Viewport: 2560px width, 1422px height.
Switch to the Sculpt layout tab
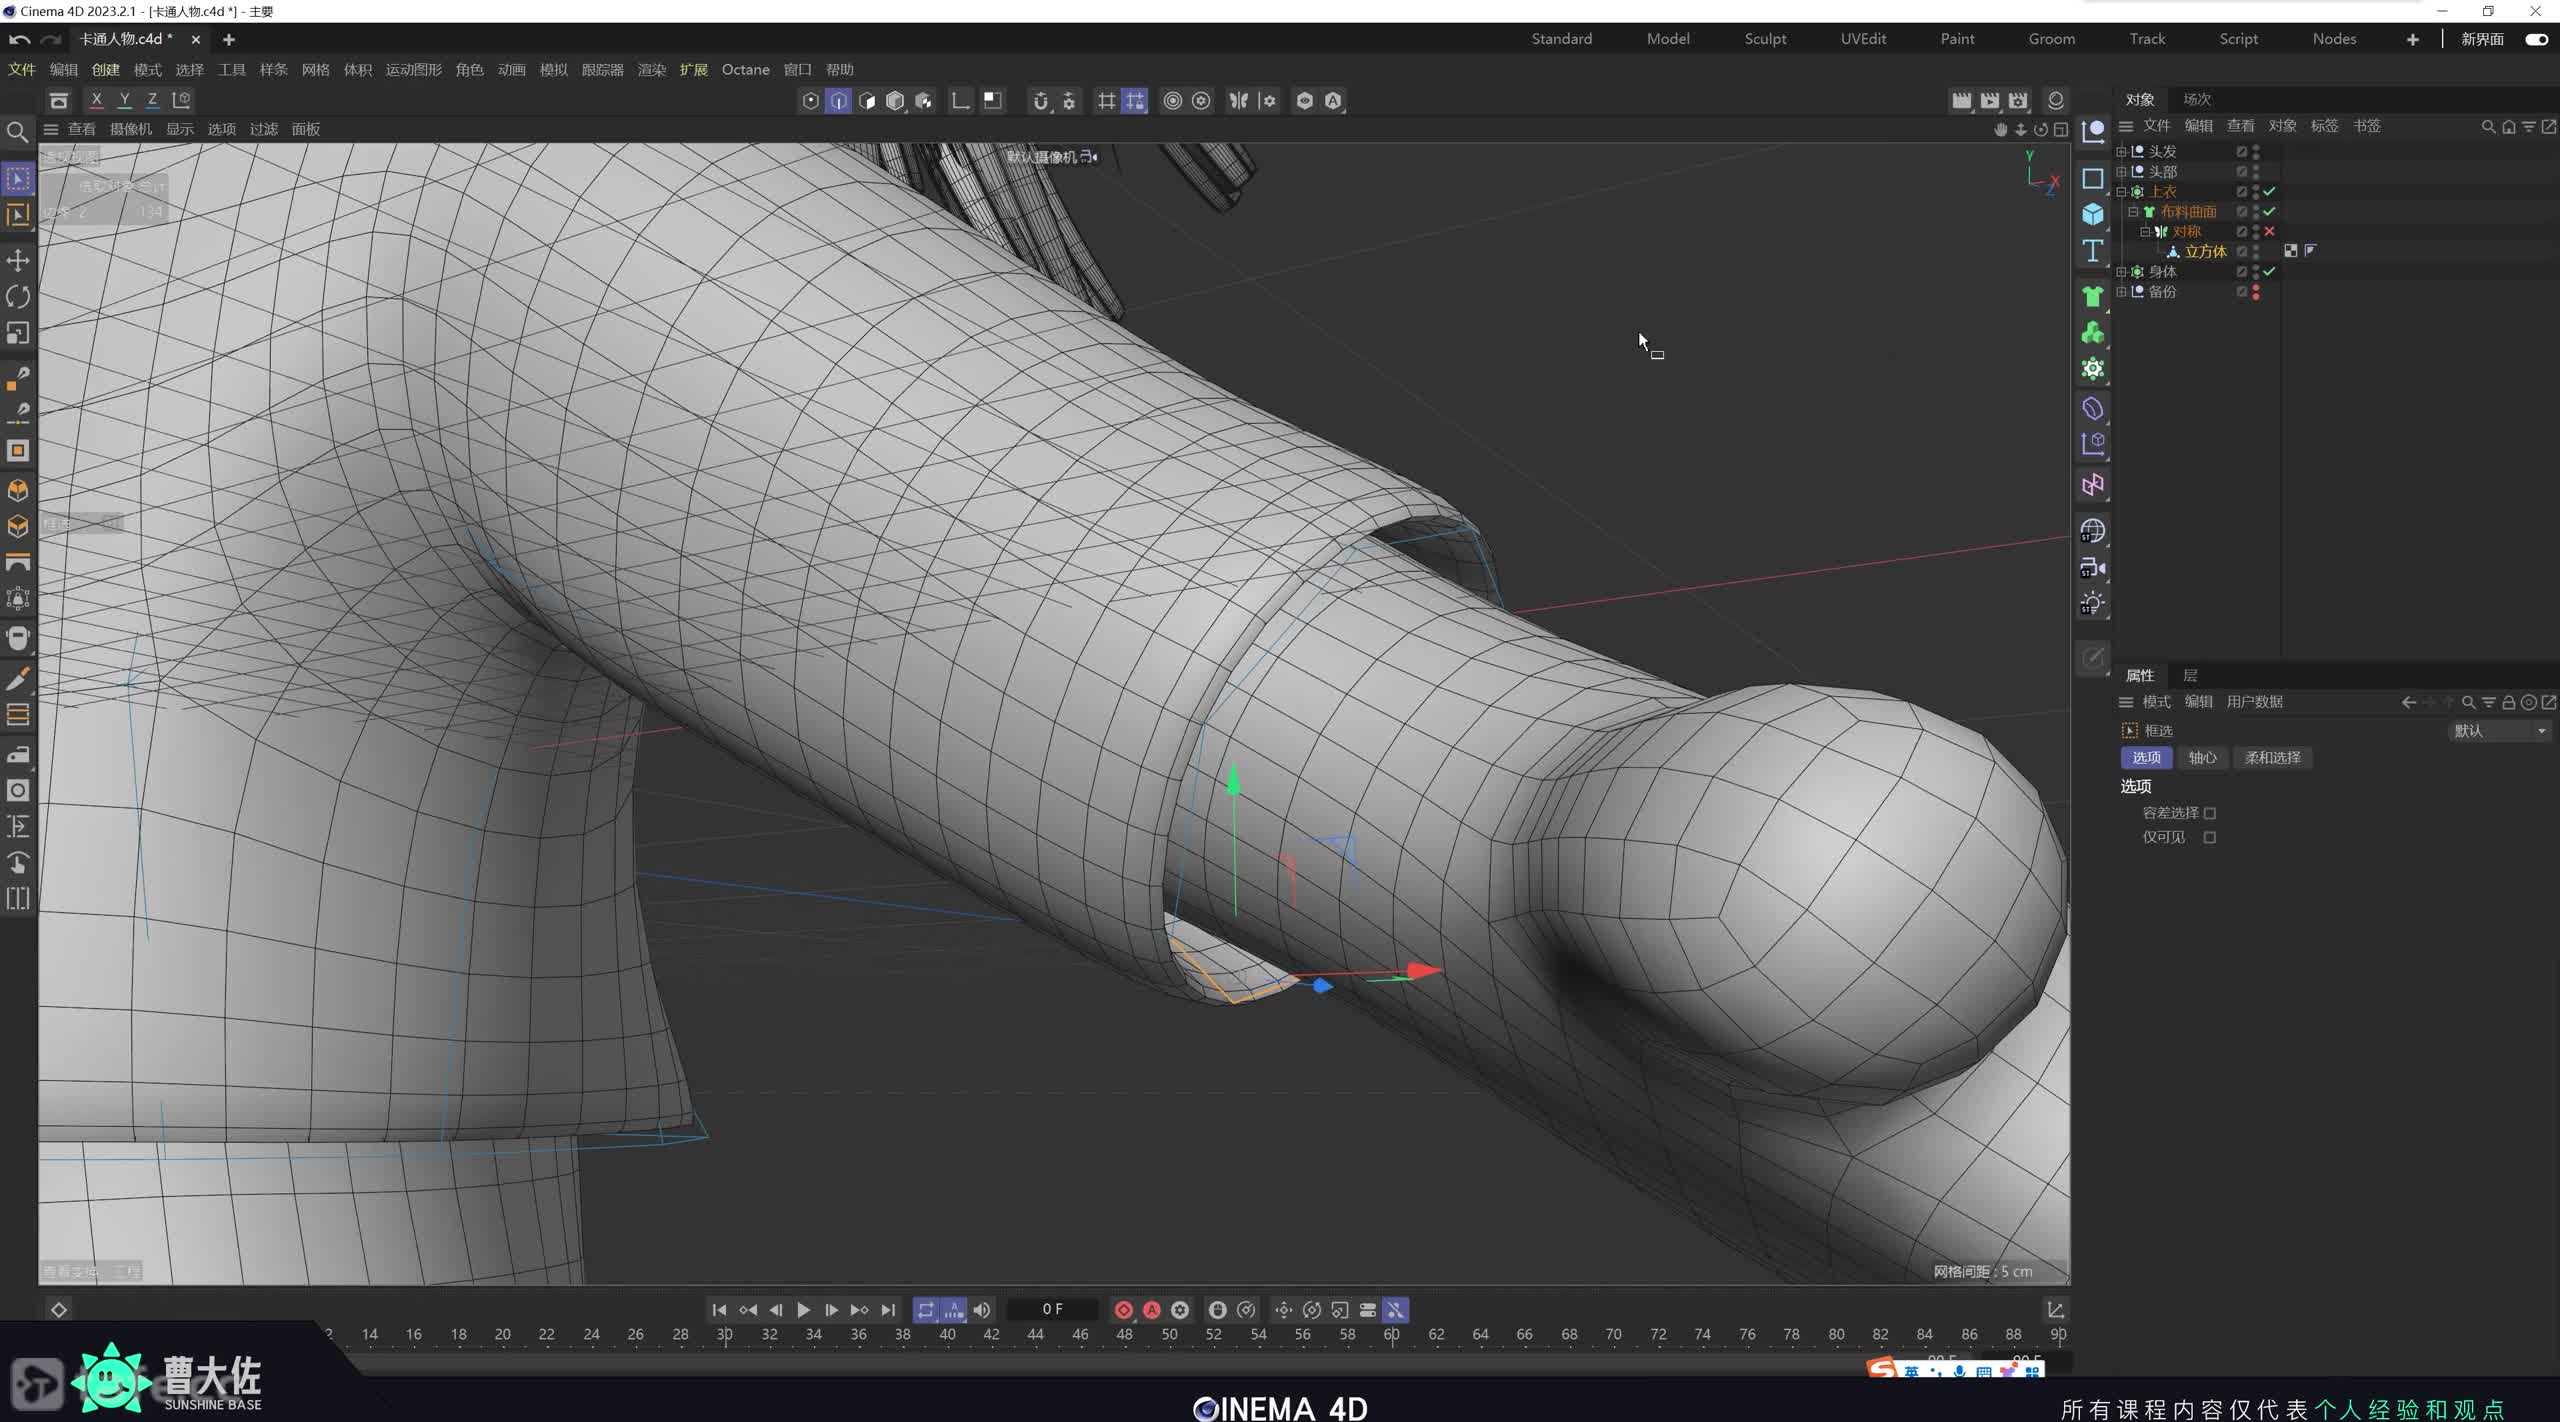coord(1765,39)
